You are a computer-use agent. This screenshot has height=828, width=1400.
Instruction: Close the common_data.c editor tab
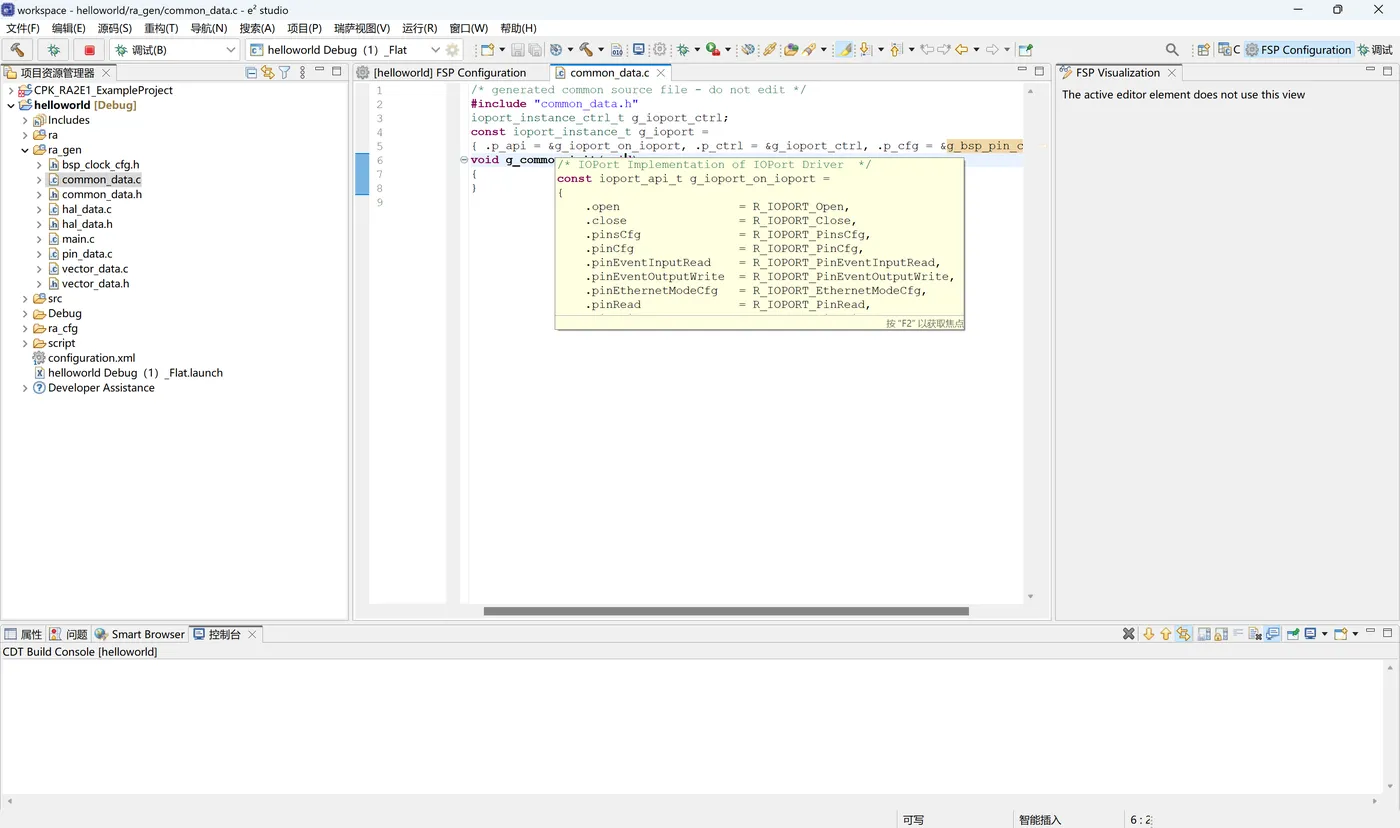point(661,73)
